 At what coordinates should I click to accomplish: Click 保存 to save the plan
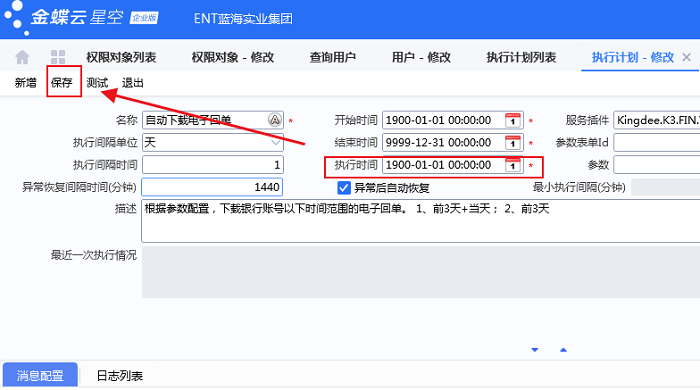62,83
